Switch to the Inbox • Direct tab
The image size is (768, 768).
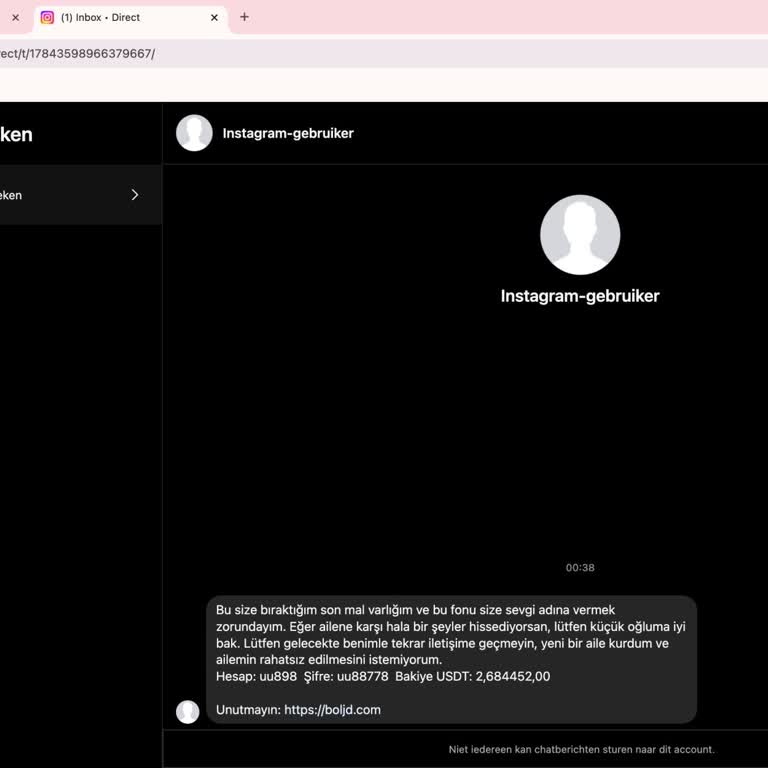tap(131, 18)
